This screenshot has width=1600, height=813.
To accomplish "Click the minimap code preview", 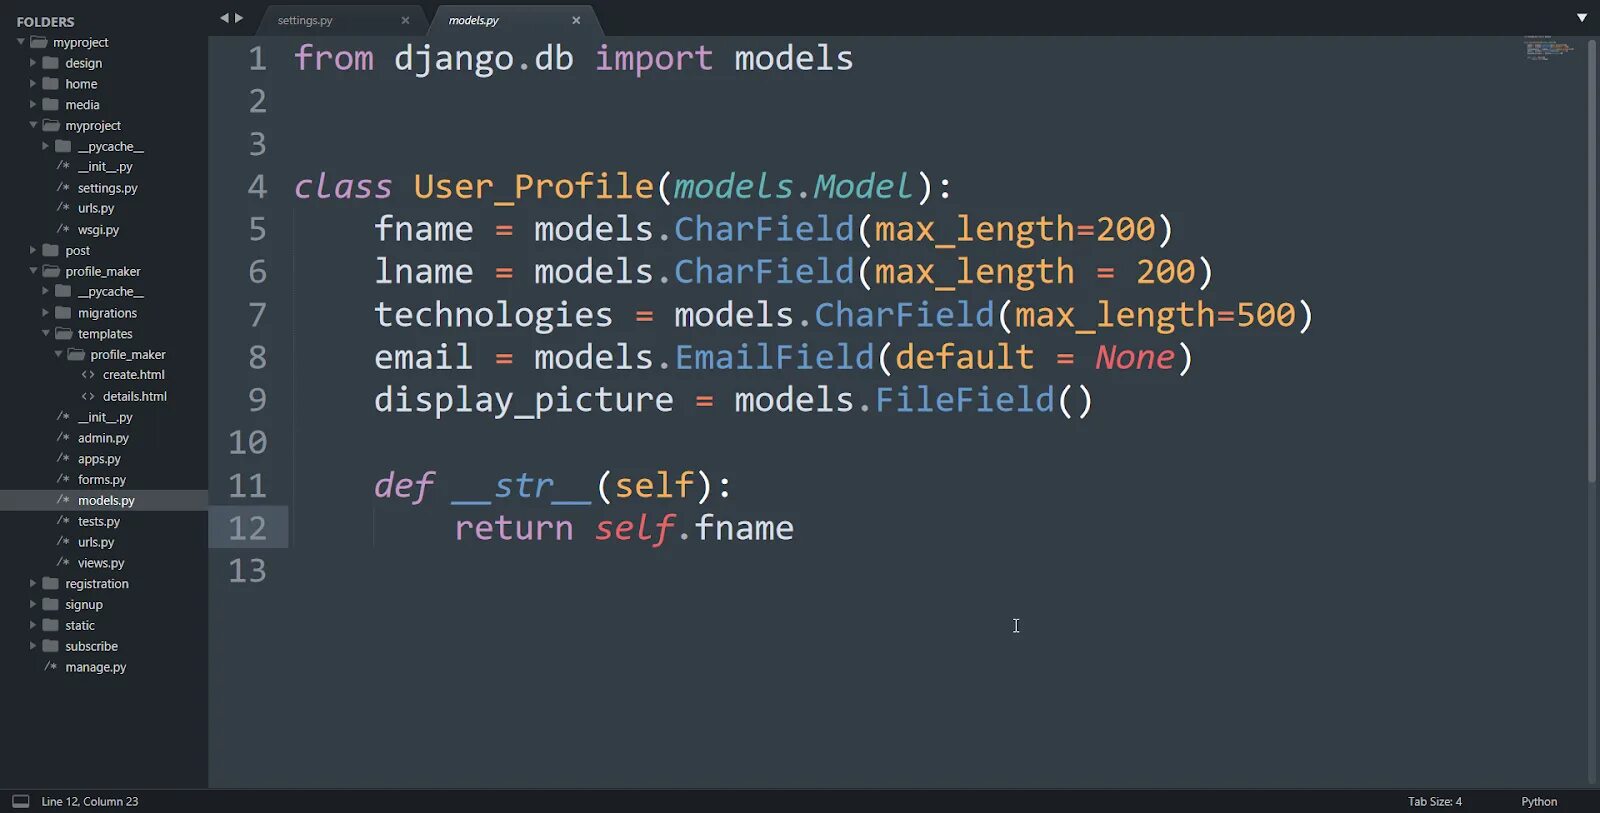I will [x=1549, y=48].
